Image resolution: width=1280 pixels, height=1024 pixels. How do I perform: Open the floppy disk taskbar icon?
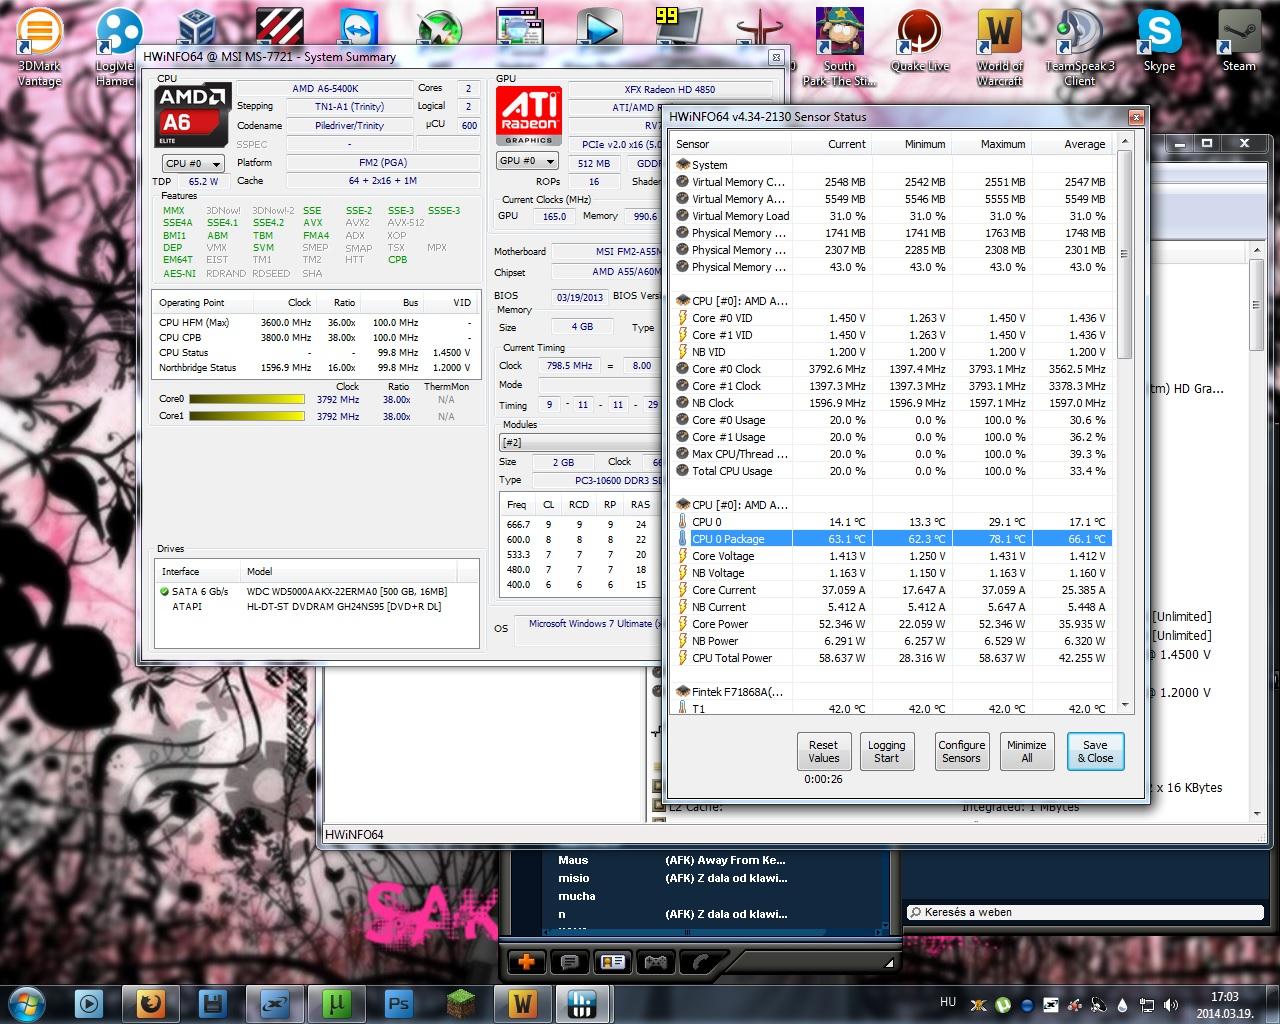[213, 1003]
